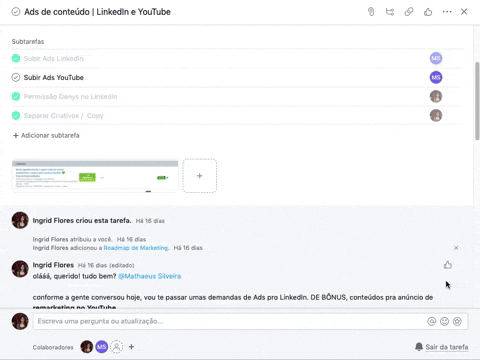The width and height of the screenshot is (480, 360).
Task: Open the emoji picker smiley icon
Action: point(444,321)
